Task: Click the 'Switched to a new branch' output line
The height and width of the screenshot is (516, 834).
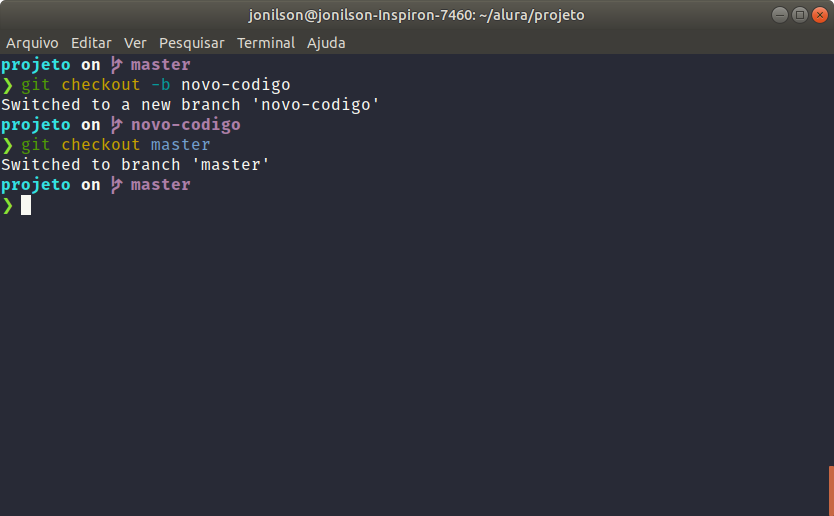Action: click(190, 105)
